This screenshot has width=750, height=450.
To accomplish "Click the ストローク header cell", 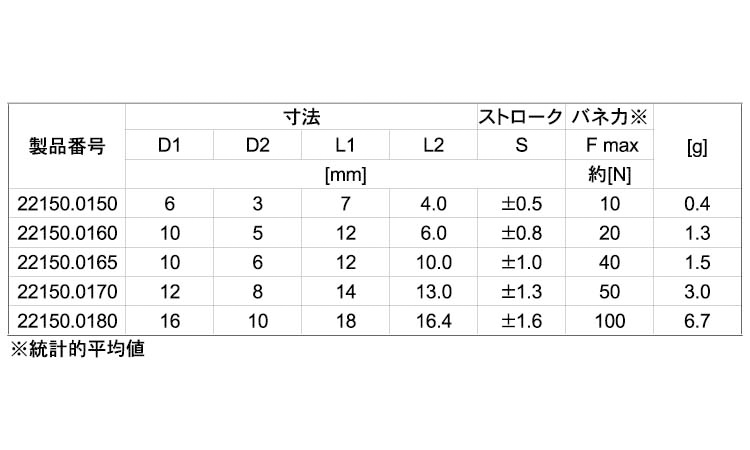I will click(521, 117).
